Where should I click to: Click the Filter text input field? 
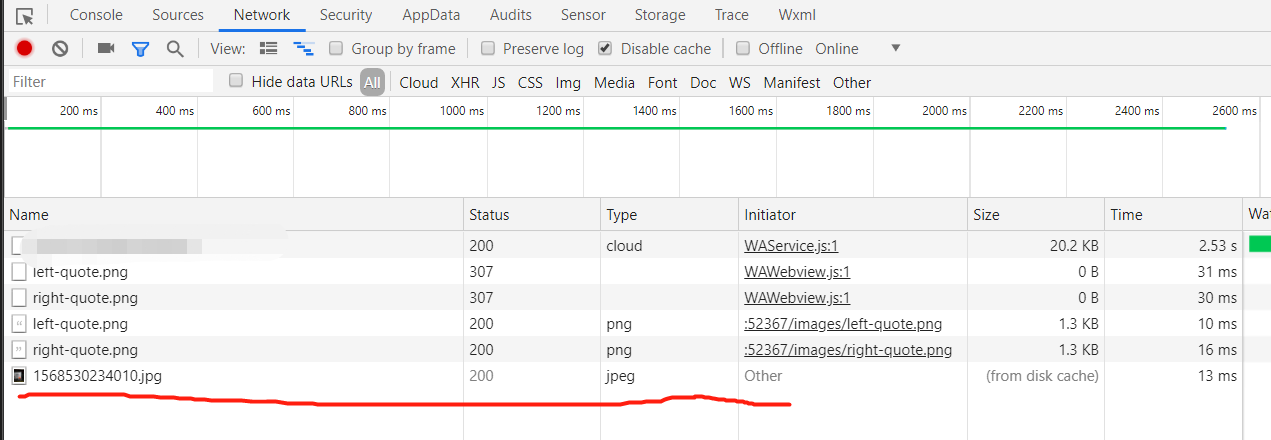pyautogui.click(x=110, y=81)
